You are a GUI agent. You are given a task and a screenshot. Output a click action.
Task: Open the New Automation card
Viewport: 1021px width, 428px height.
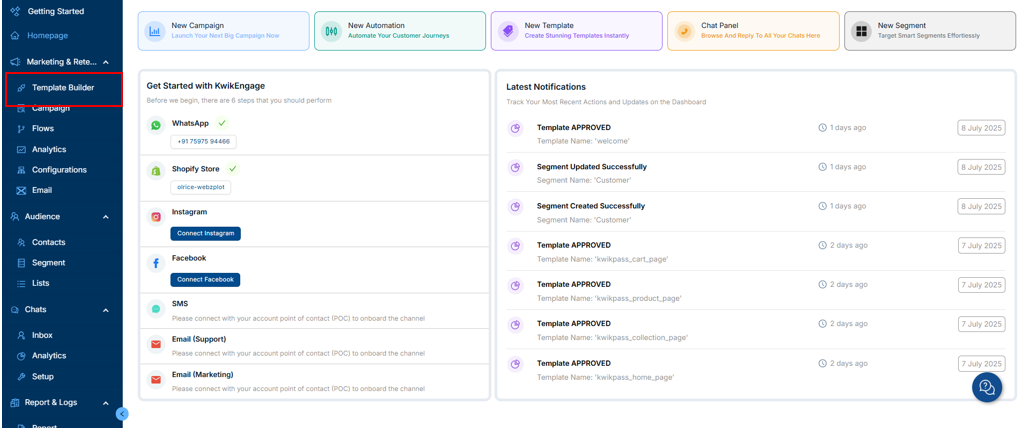400,31
